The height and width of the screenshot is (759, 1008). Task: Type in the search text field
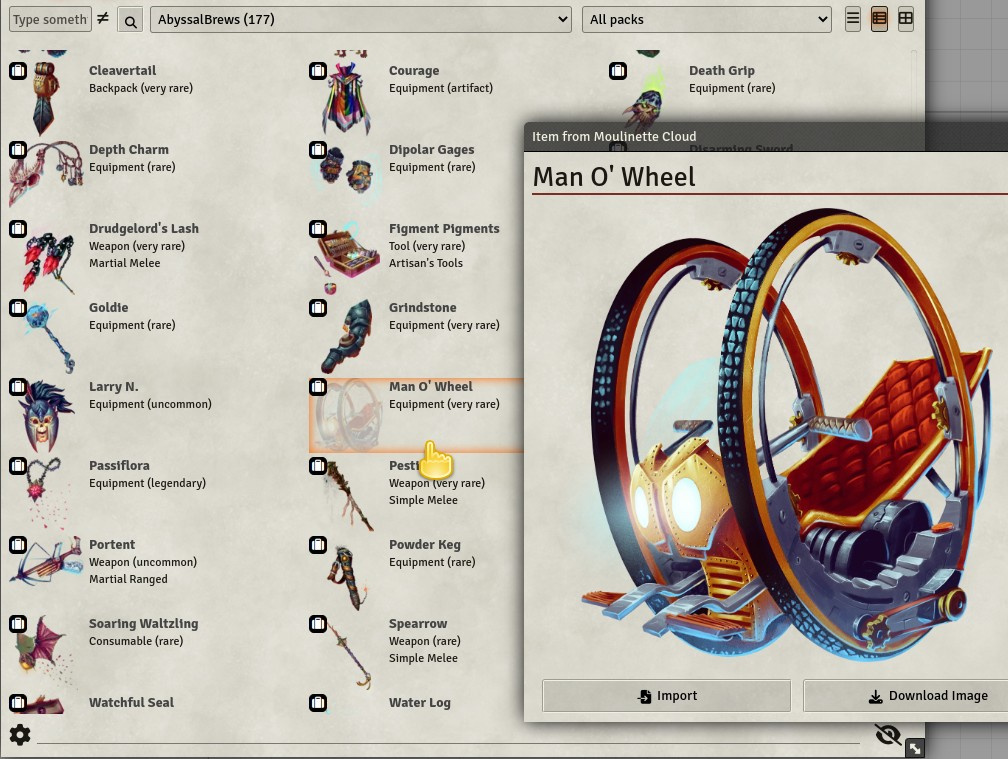50,19
